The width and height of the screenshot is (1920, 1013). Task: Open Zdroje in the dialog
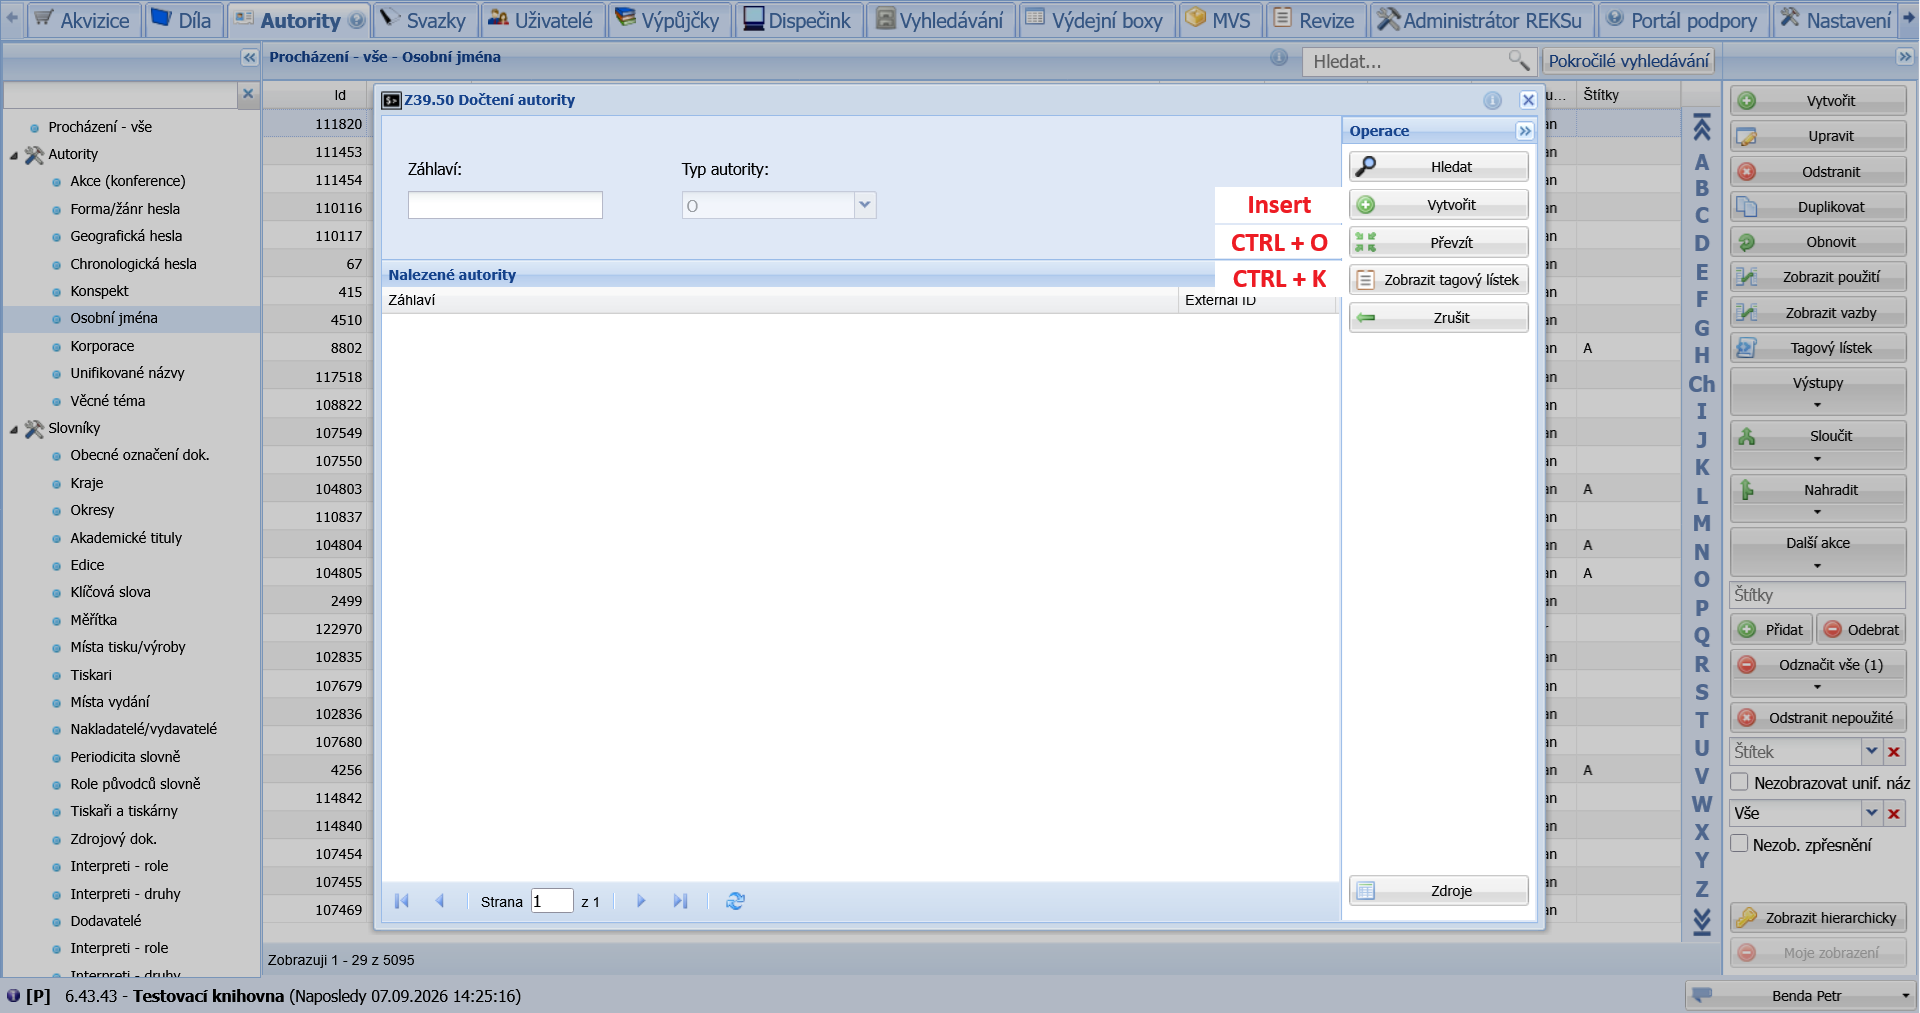(1438, 891)
